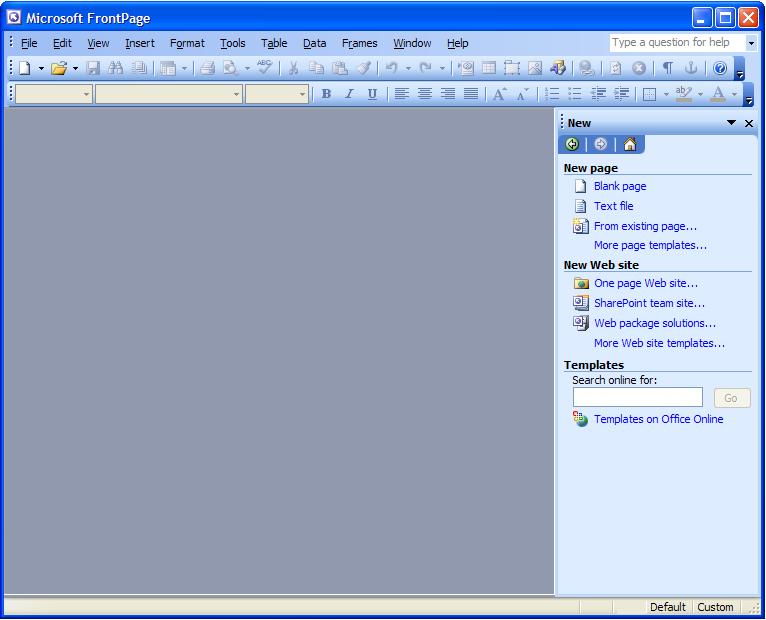The image size is (766, 620).
Task: Toggle Italic formatting
Action: (x=349, y=94)
